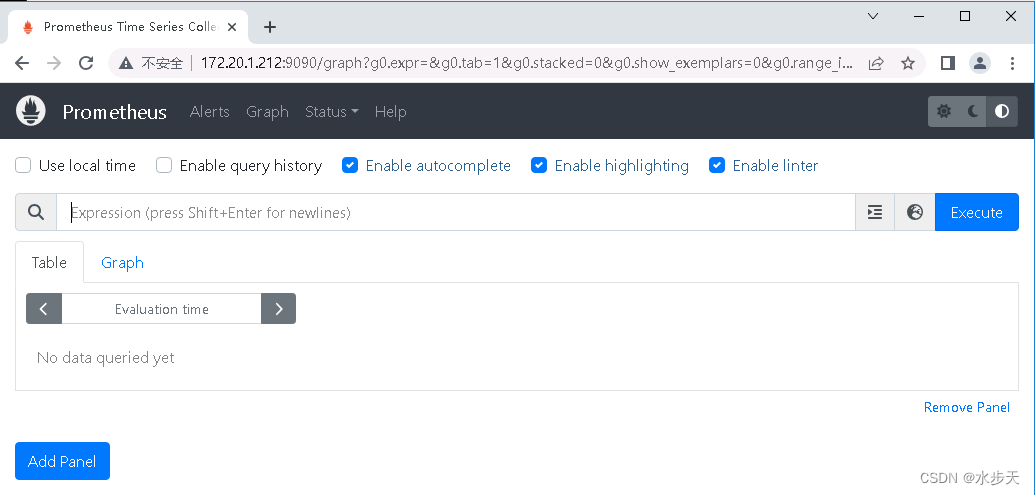Click Add Panel button
The image size is (1035, 495).
pos(62,461)
